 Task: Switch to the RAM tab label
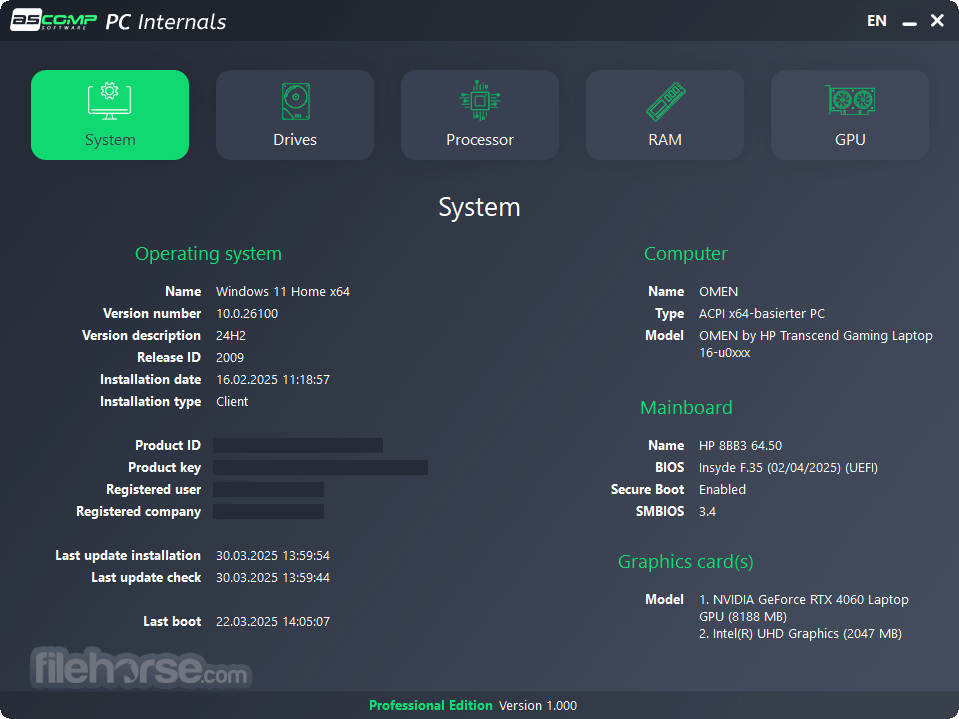coord(665,140)
